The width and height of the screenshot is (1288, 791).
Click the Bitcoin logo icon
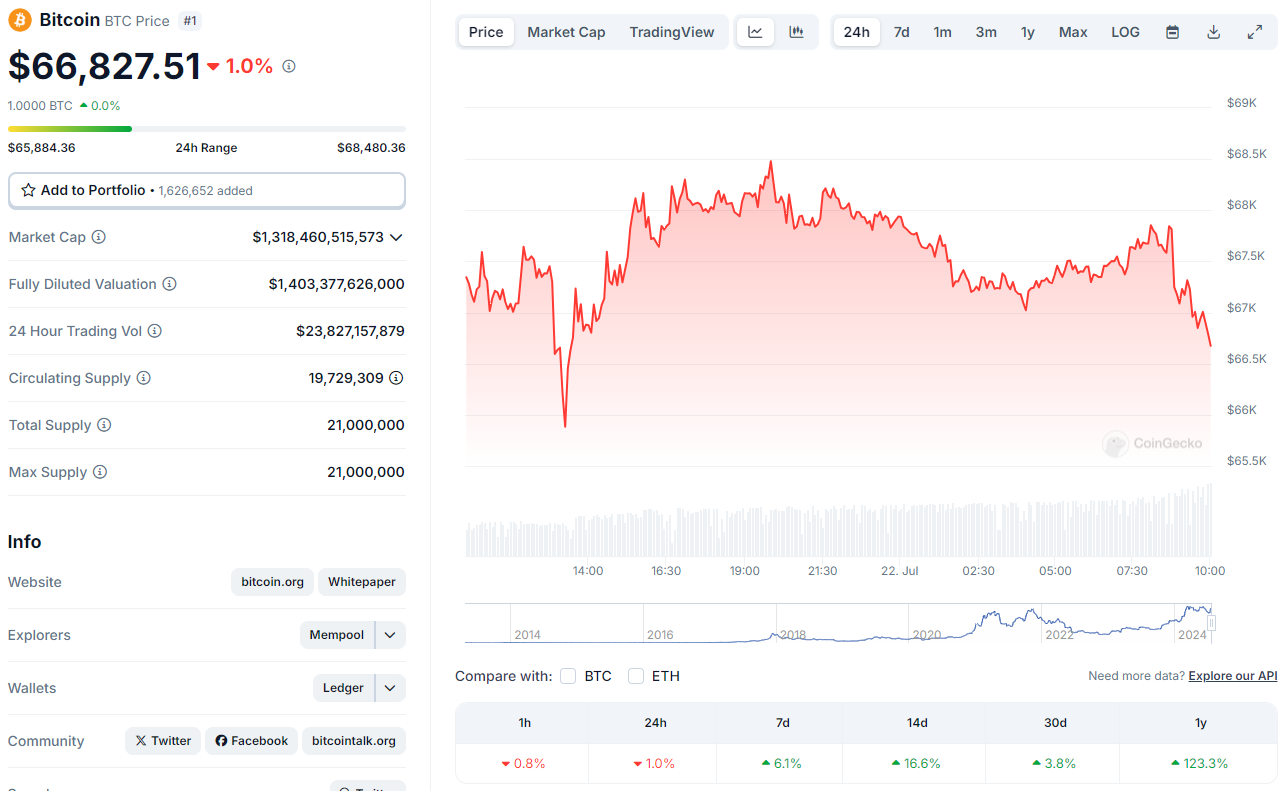(x=20, y=20)
